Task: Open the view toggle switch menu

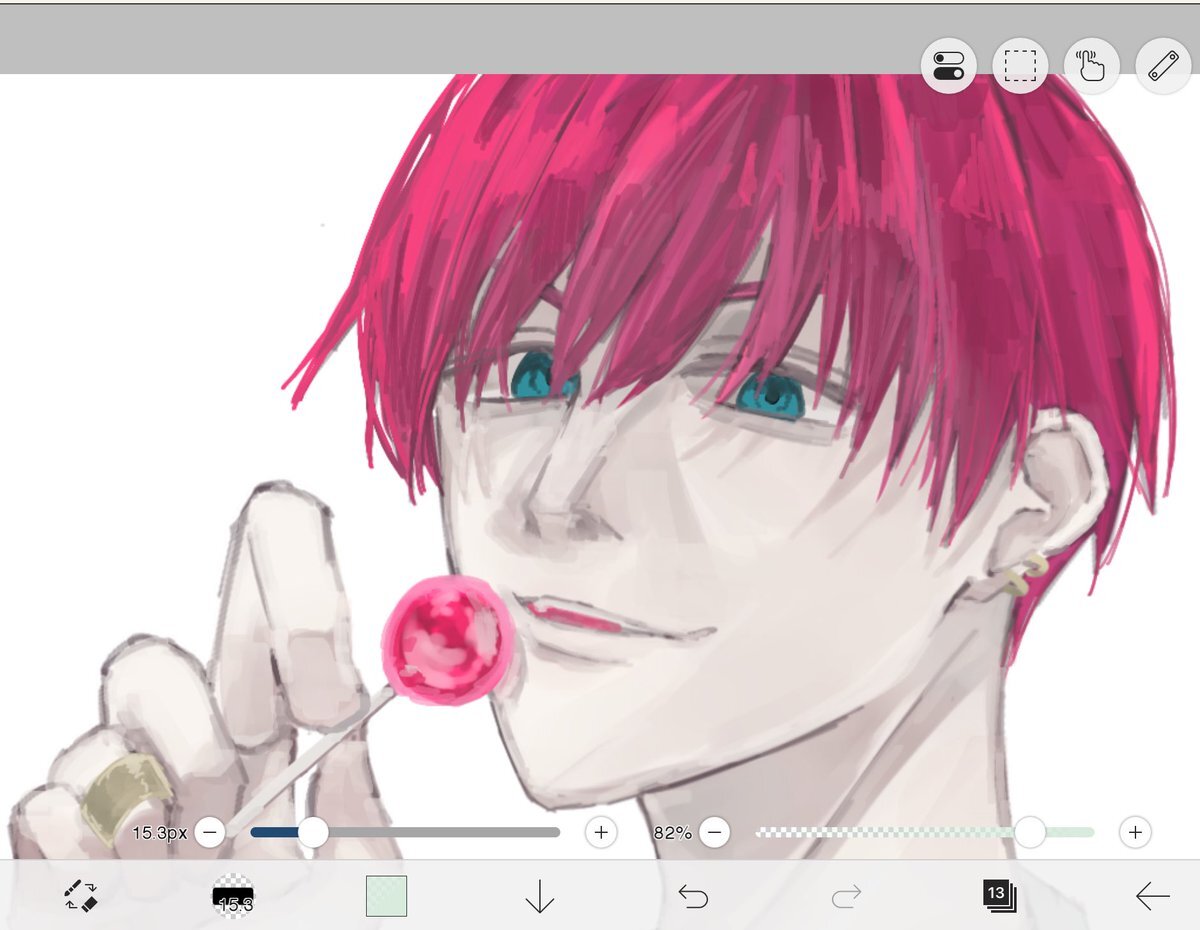Action: click(948, 66)
